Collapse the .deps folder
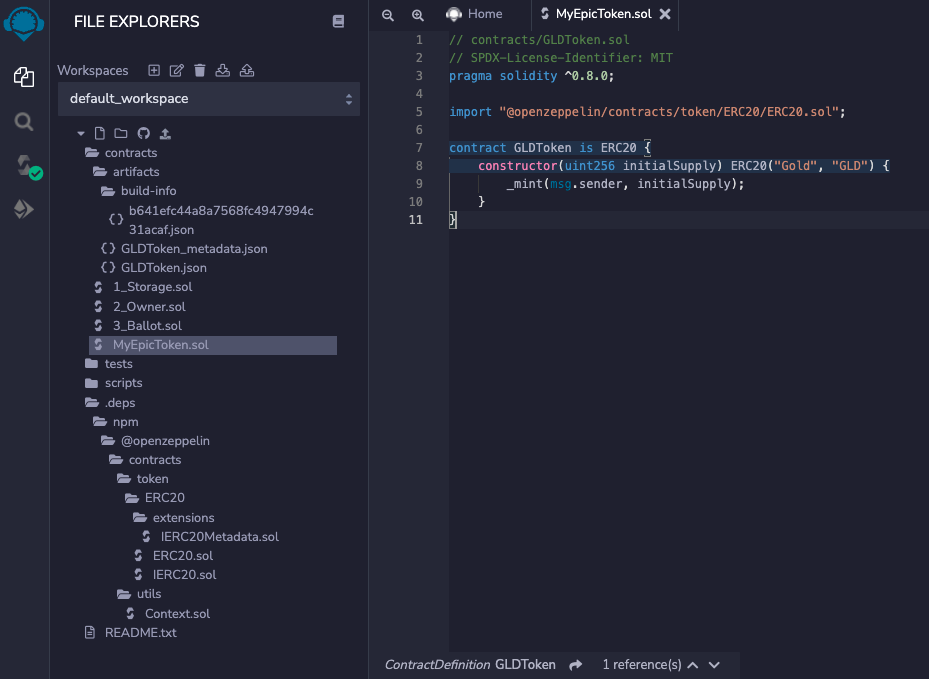The height and width of the screenshot is (679, 929). point(119,403)
